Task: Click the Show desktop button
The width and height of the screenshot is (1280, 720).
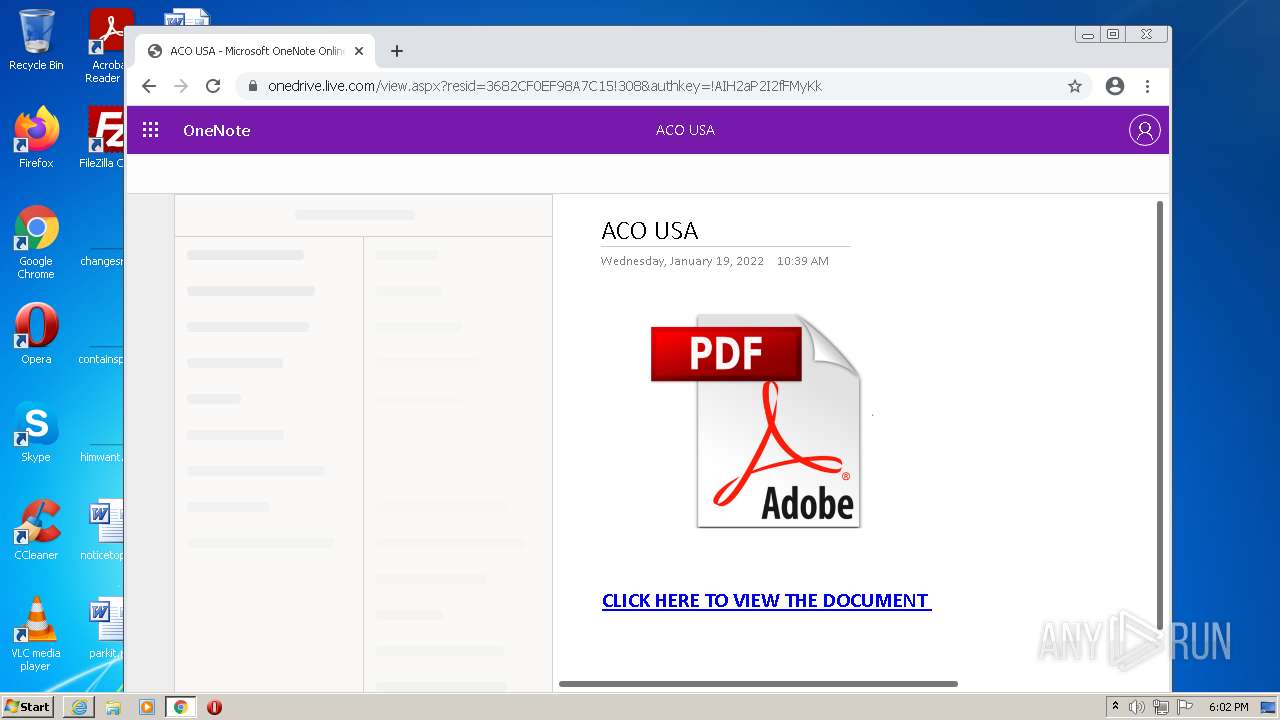Action: pyautogui.click(x=1268, y=707)
